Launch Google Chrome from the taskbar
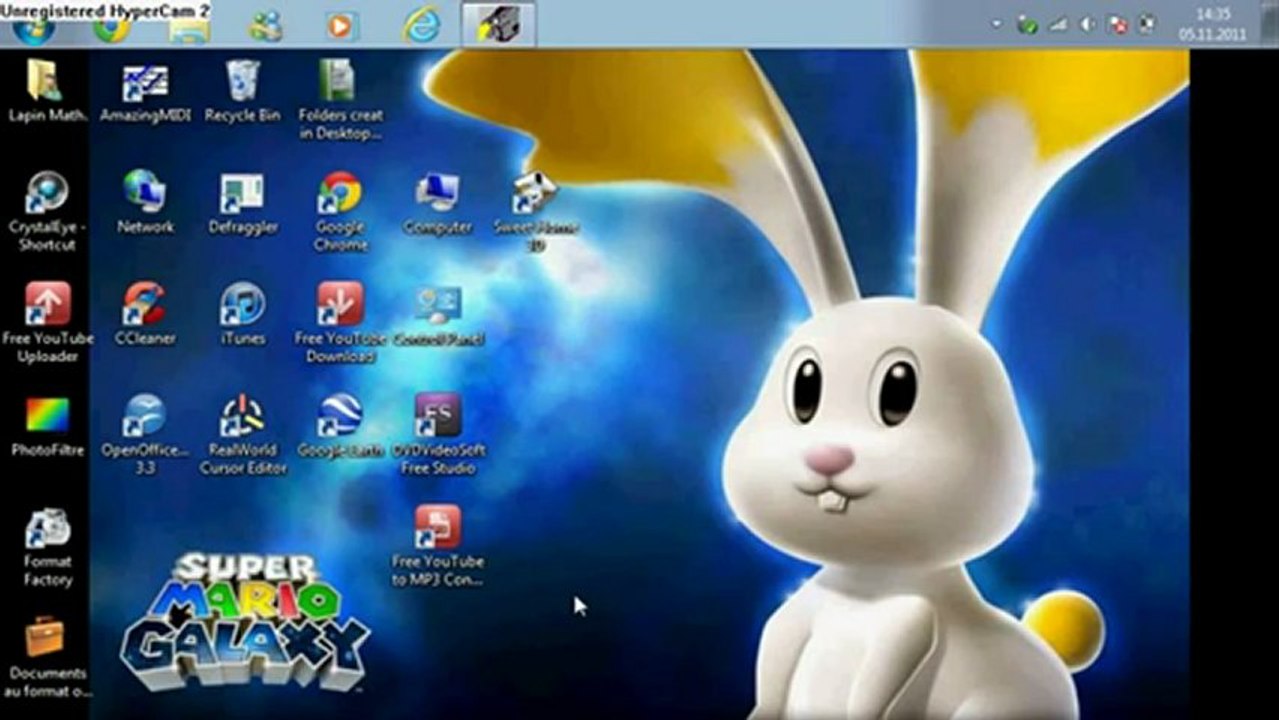The height and width of the screenshot is (720, 1279). pyautogui.click(x=111, y=30)
